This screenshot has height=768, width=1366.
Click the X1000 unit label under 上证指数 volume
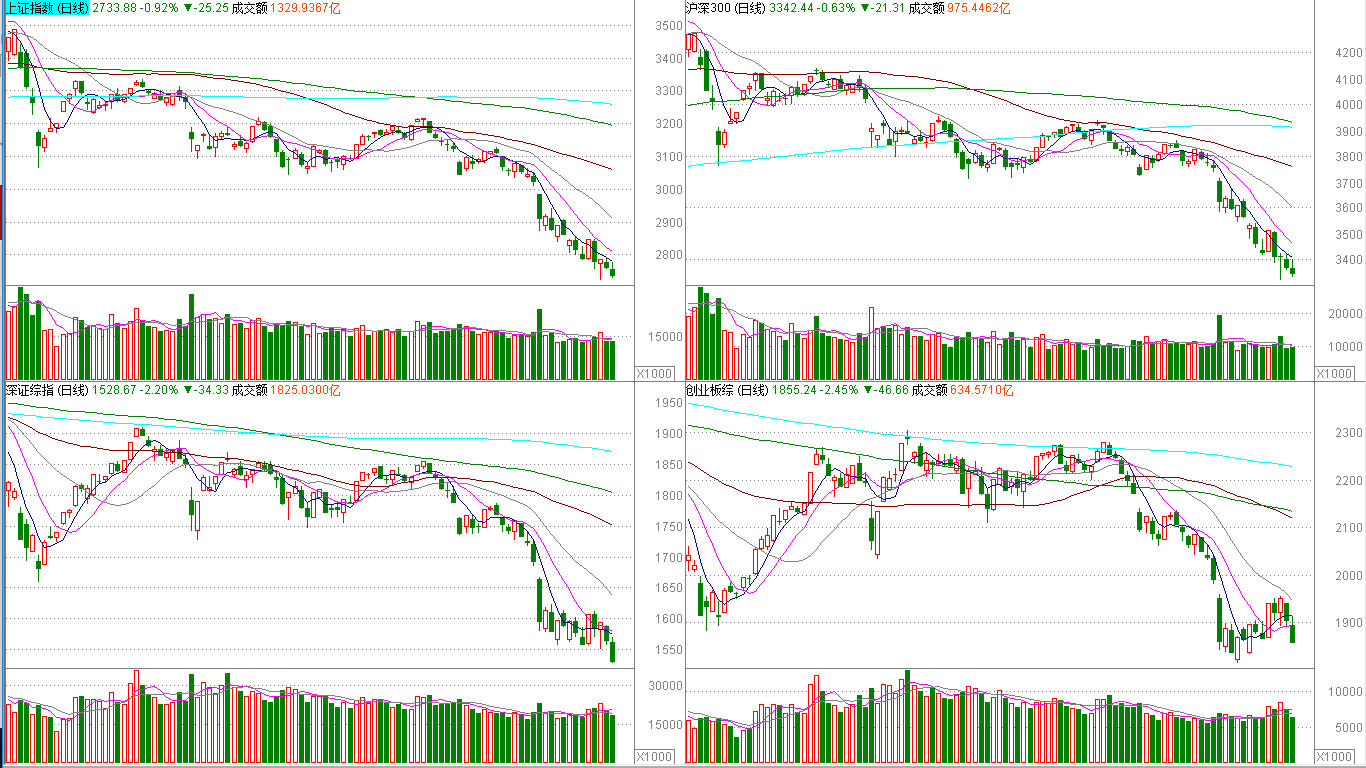[x=656, y=373]
